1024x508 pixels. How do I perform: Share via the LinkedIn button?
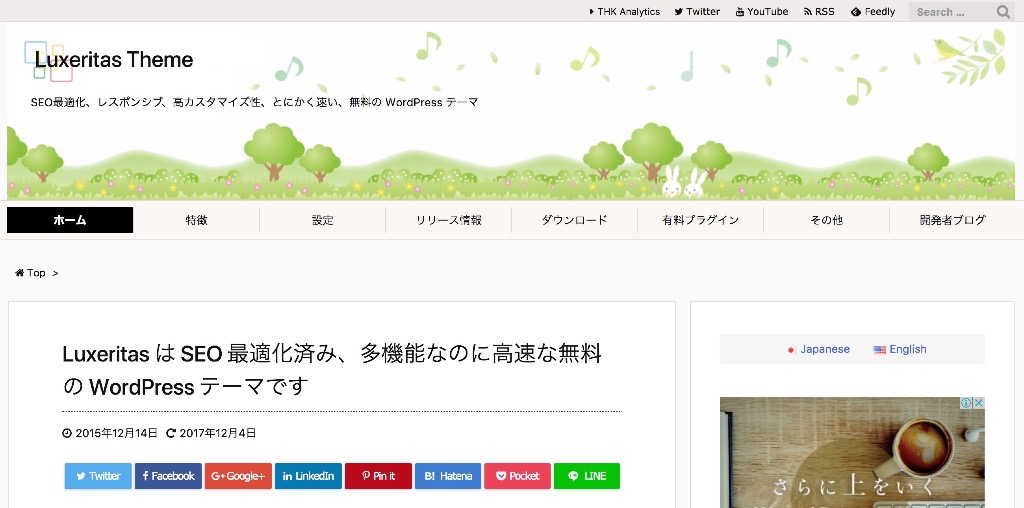click(x=308, y=476)
